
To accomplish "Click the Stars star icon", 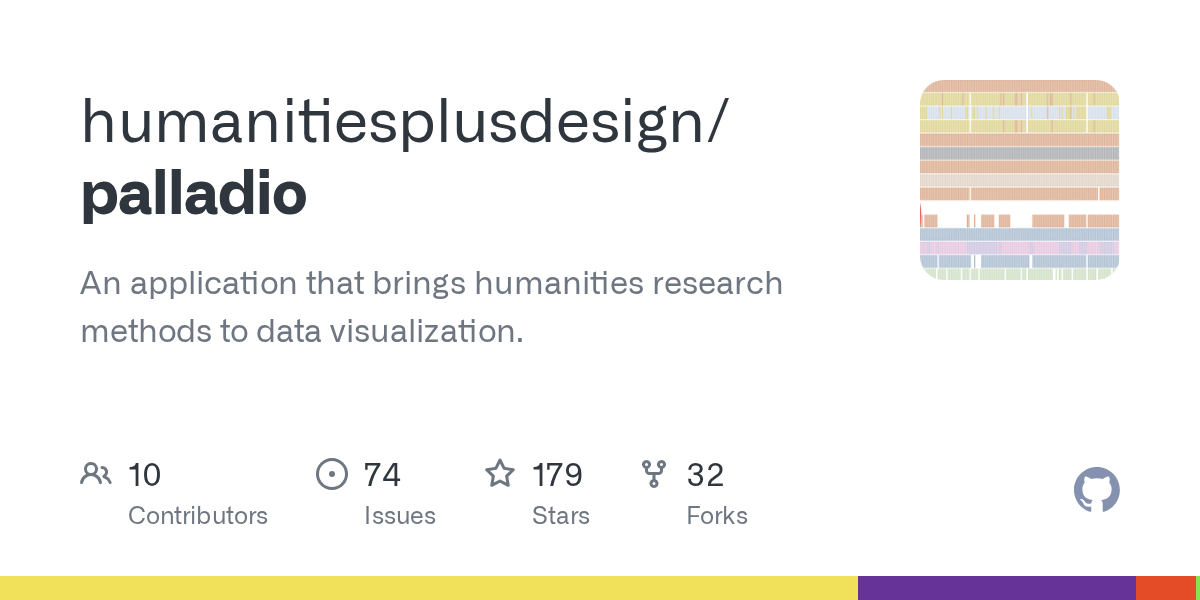I will click(500, 473).
